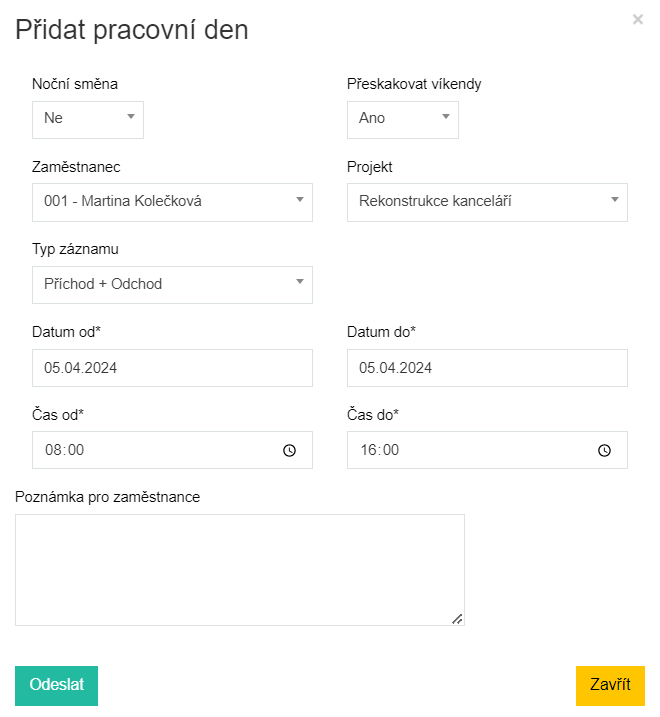This screenshot has height=717, width=660.
Task: Open the Noční směna dropdown
Action: (x=88, y=118)
